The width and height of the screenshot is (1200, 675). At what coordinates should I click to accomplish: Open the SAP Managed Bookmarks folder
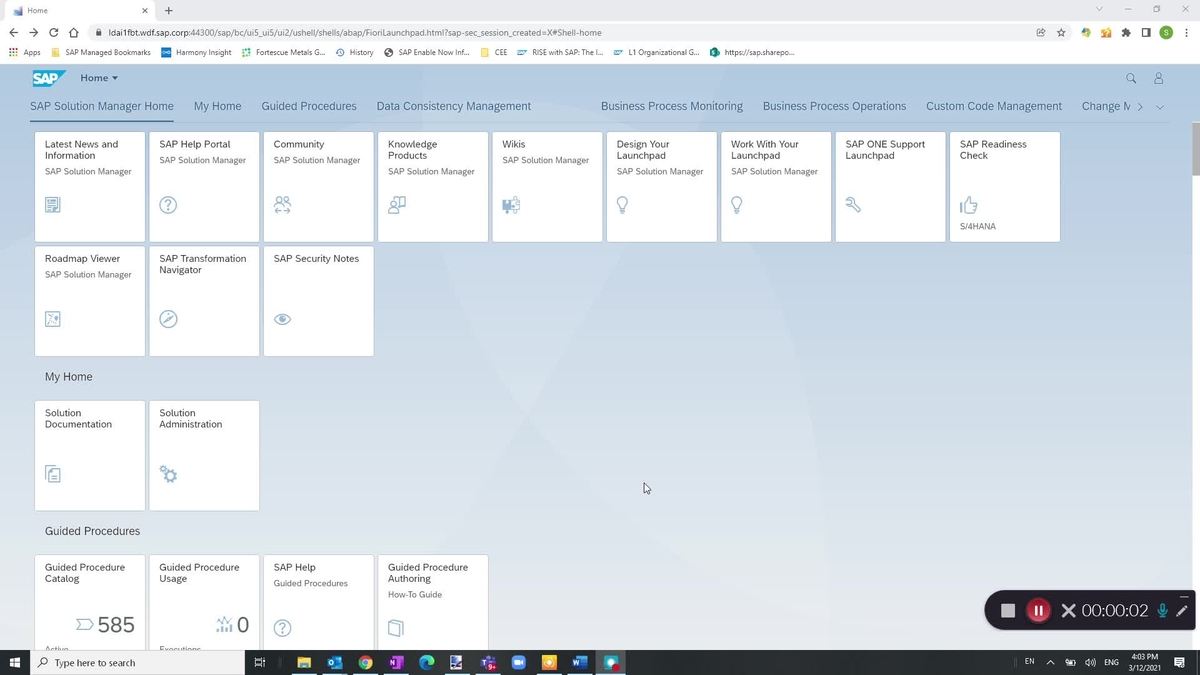(x=101, y=52)
